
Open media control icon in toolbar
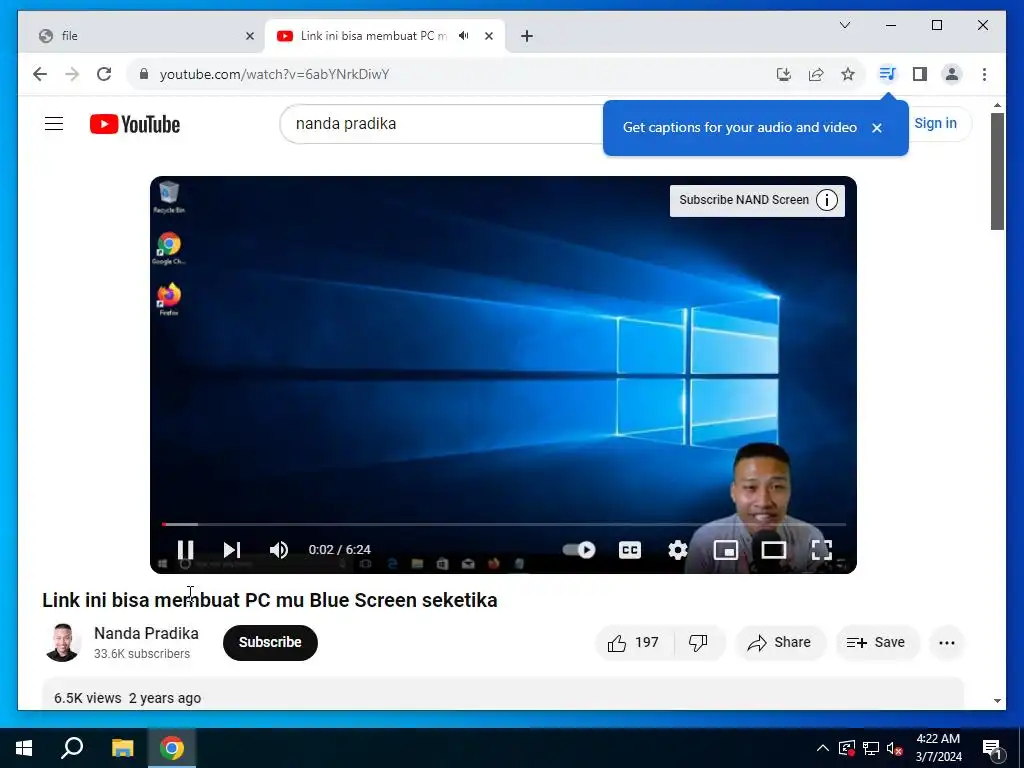tap(887, 74)
